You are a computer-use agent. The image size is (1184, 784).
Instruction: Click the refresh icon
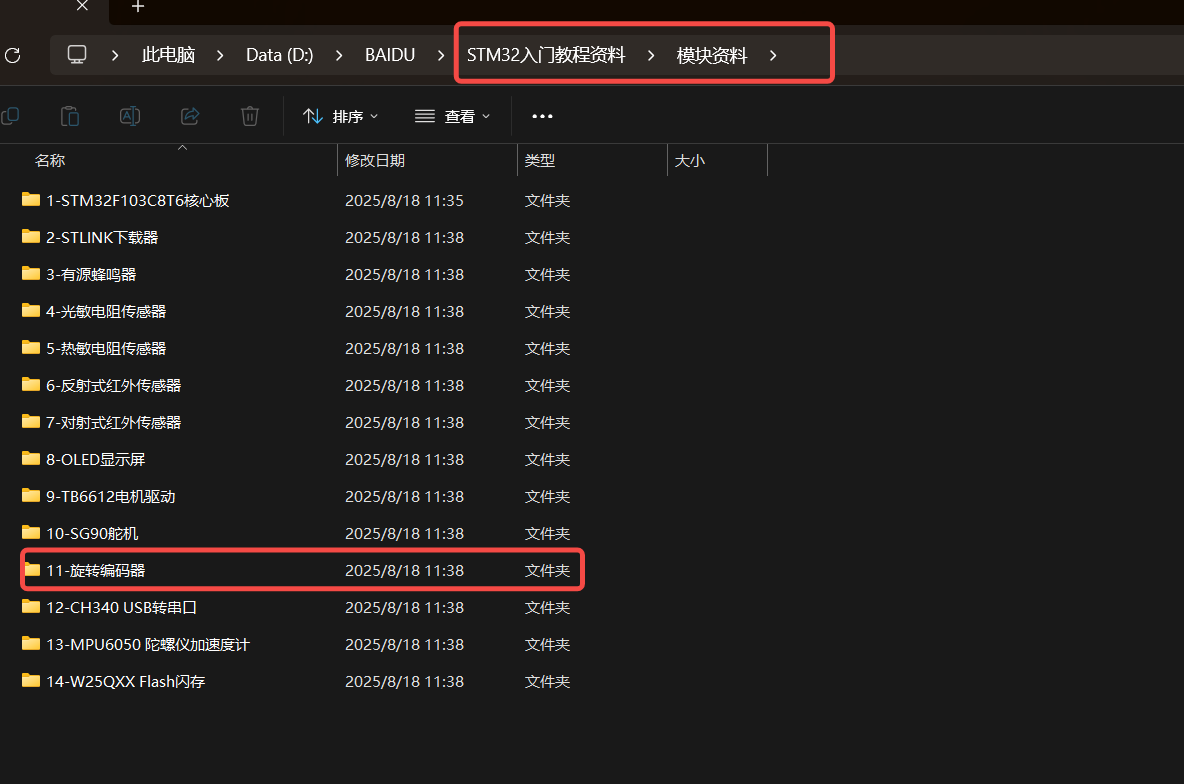click(12, 55)
